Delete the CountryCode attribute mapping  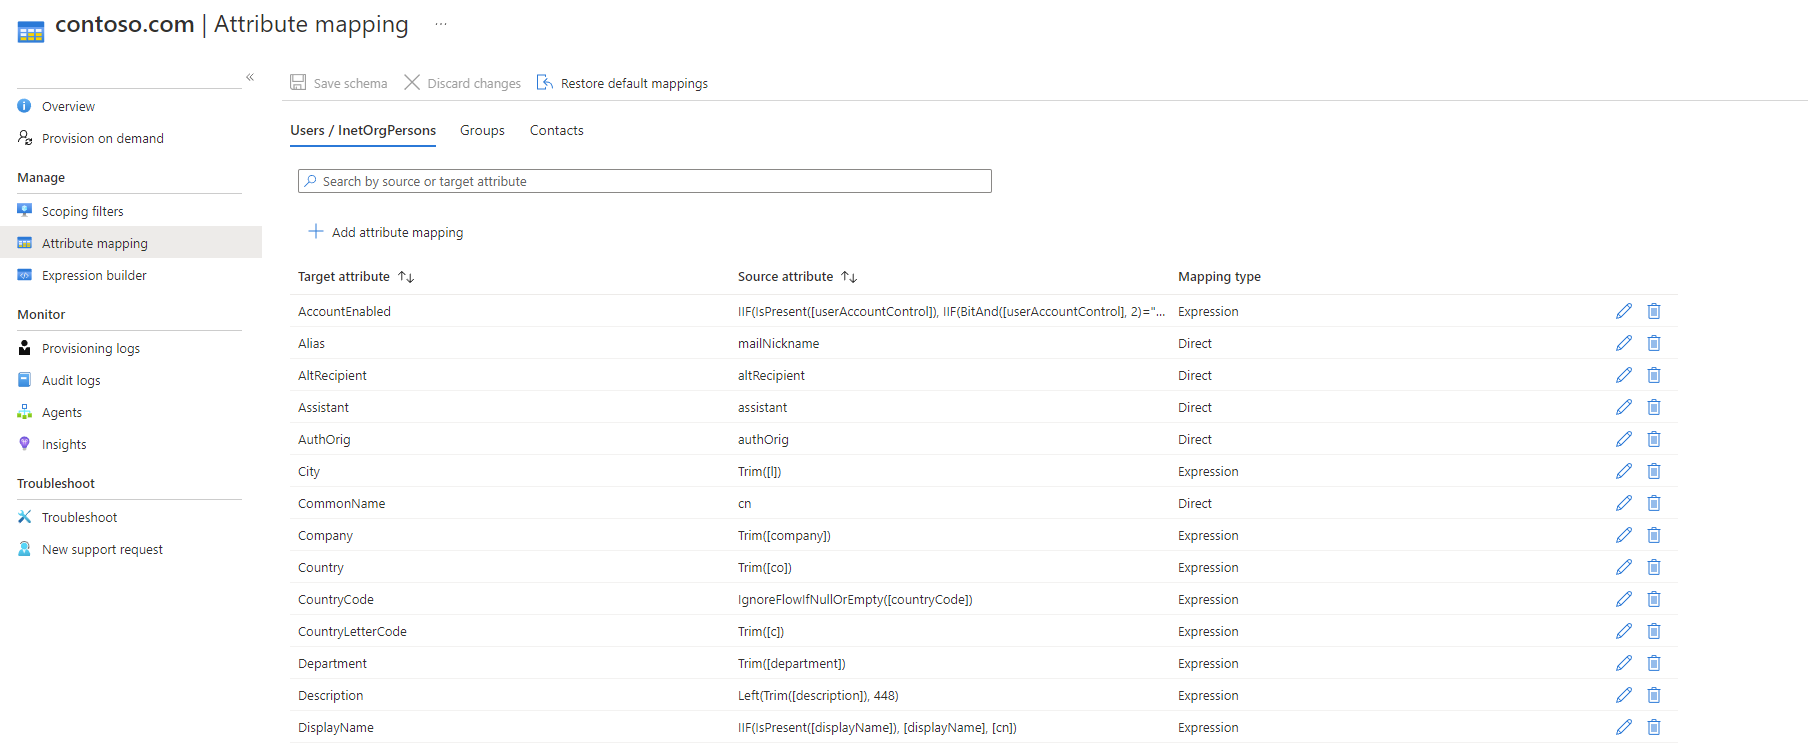pos(1654,599)
